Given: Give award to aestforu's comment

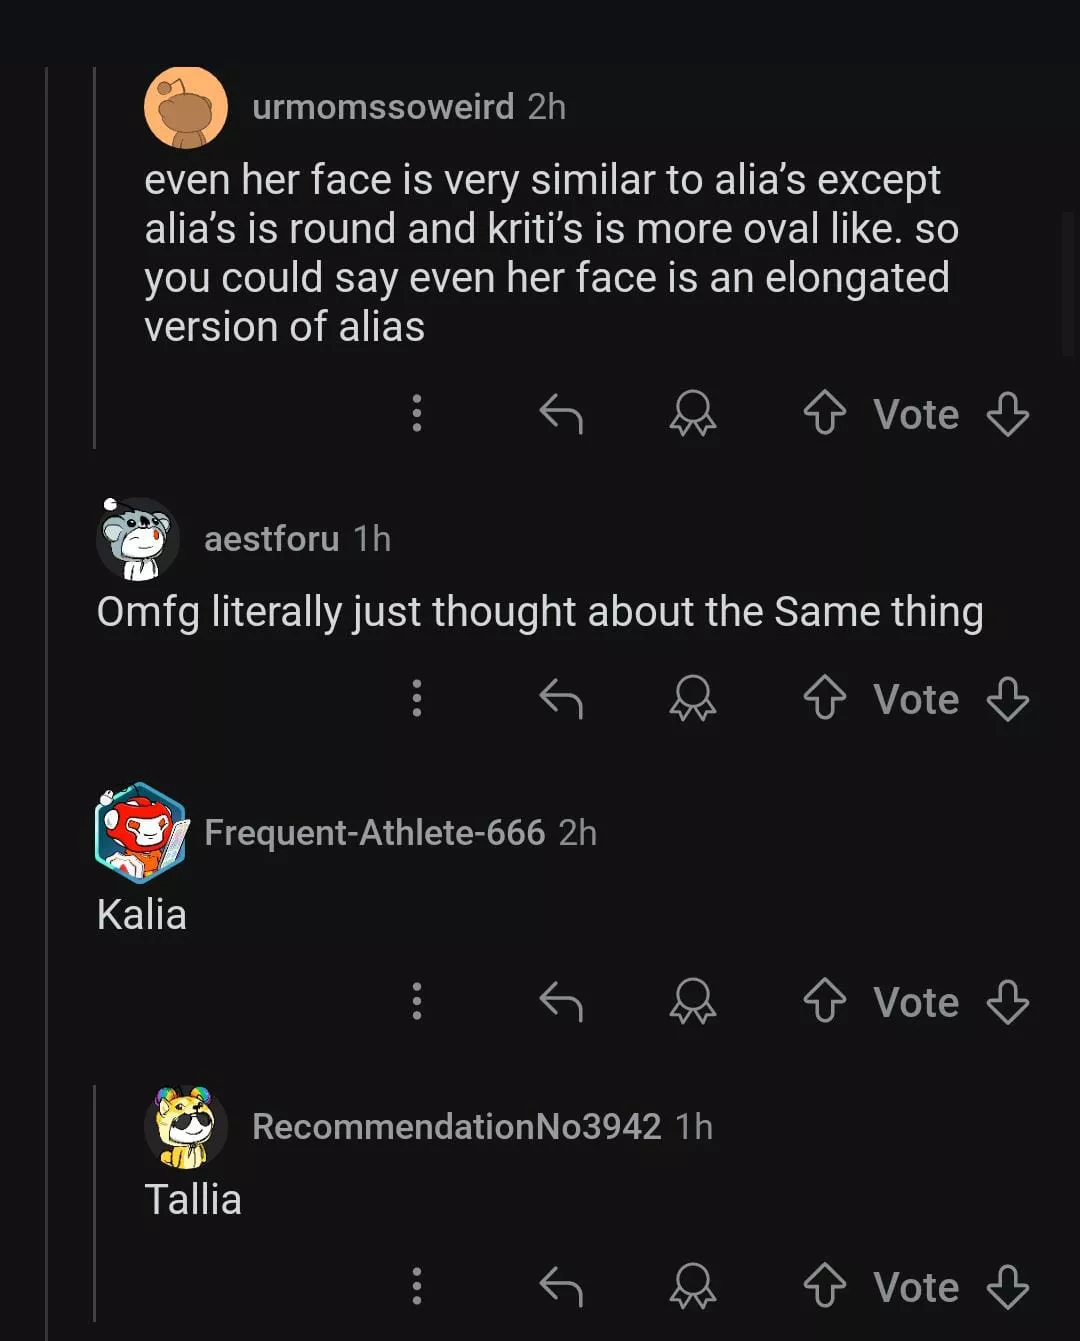Looking at the screenshot, I should tap(692, 698).
